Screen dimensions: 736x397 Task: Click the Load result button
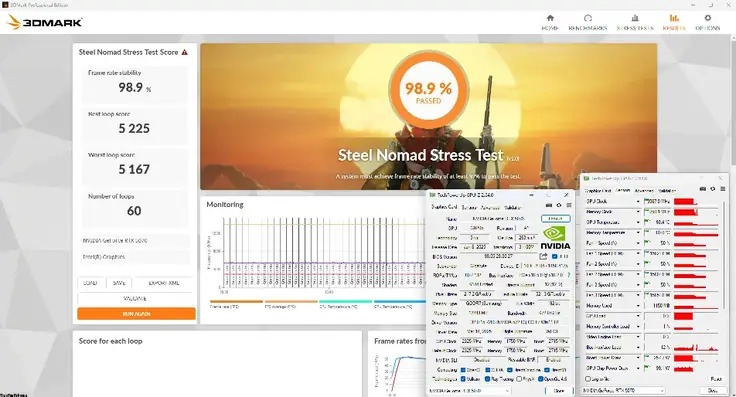pyautogui.click(x=90, y=283)
